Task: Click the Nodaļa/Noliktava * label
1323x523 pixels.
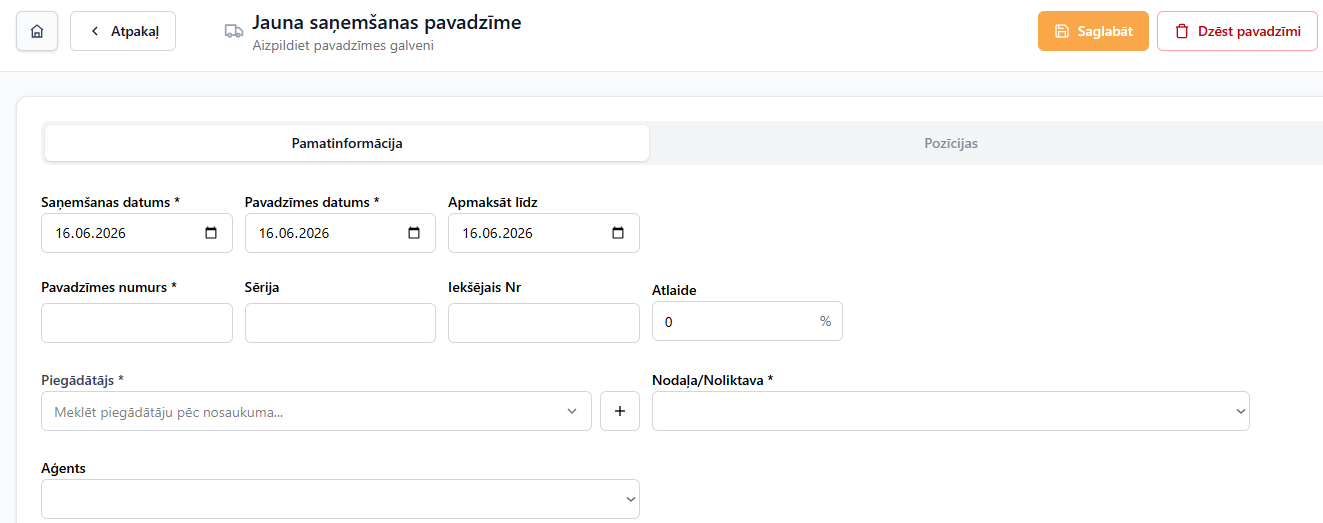Action: tap(713, 380)
